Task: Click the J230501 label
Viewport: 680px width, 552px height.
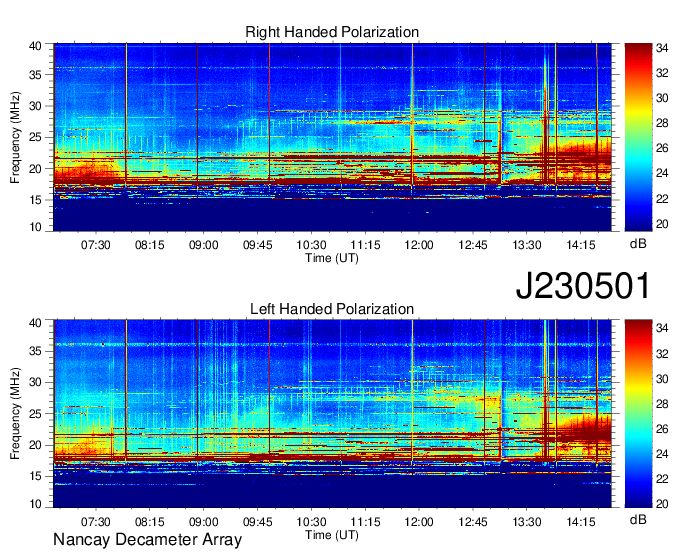Action: click(583, 286)
